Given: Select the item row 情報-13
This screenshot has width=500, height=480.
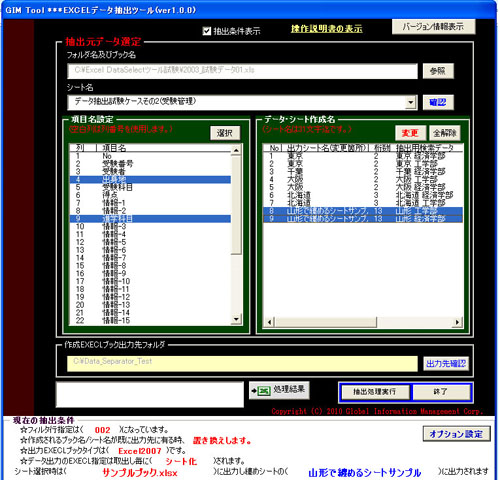Looking at the screenshot, I should [150, 305].
